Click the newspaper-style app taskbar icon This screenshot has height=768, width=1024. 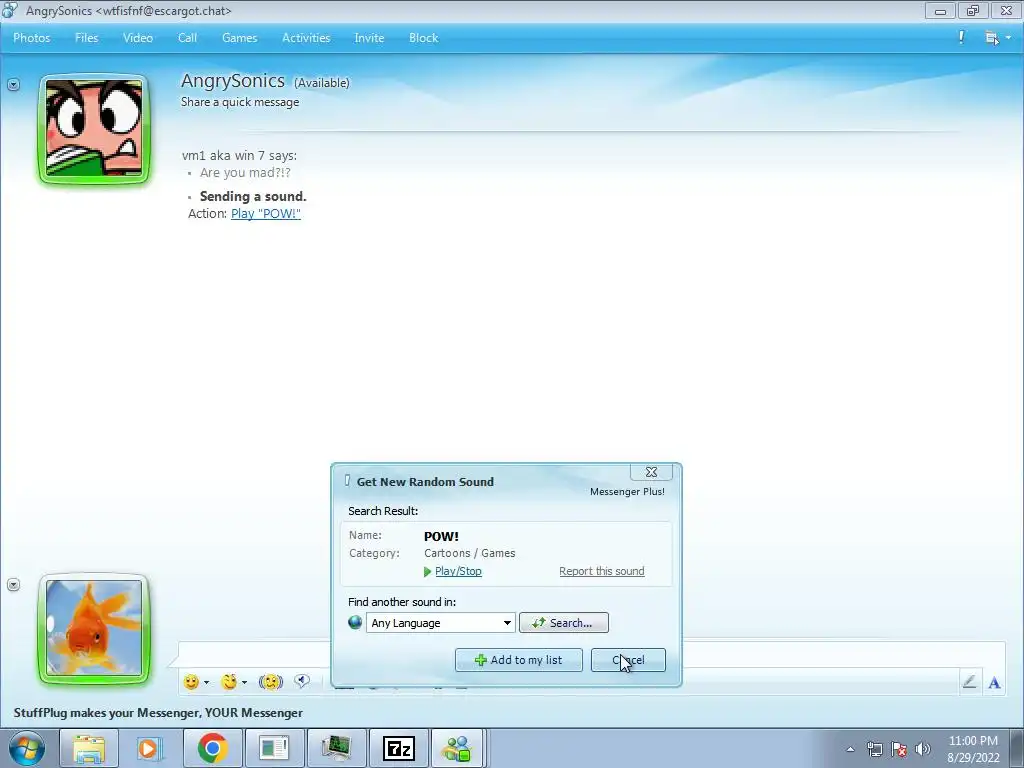click(x=274, y=748)
